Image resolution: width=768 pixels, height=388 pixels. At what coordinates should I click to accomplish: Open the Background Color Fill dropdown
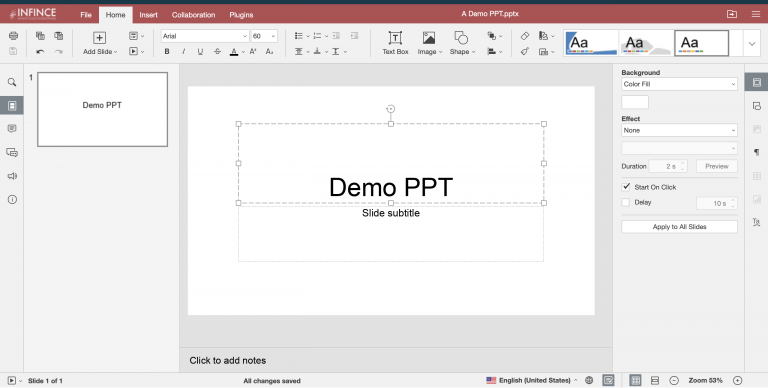tap(679, 84)
